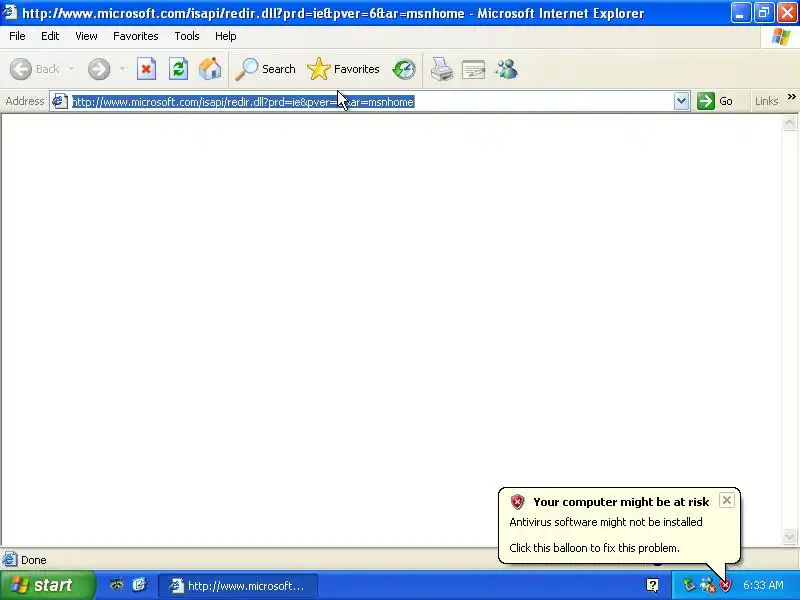Viewport: 800px width, 600px height.
Task: Click the first Quick Launch icon beside Start
Action: (116, 585)
